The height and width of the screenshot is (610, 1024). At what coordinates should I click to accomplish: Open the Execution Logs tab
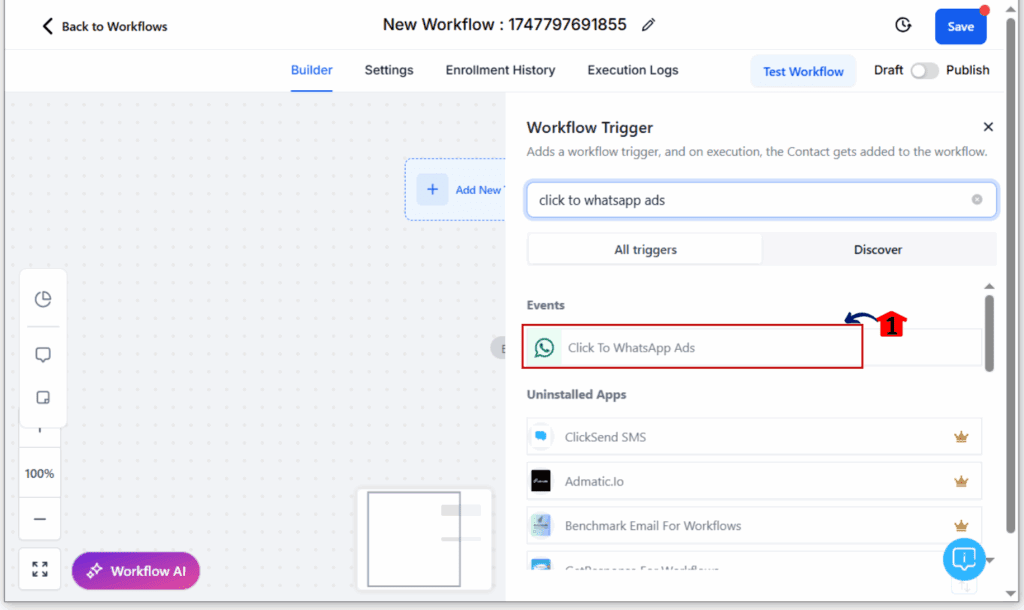632,70
